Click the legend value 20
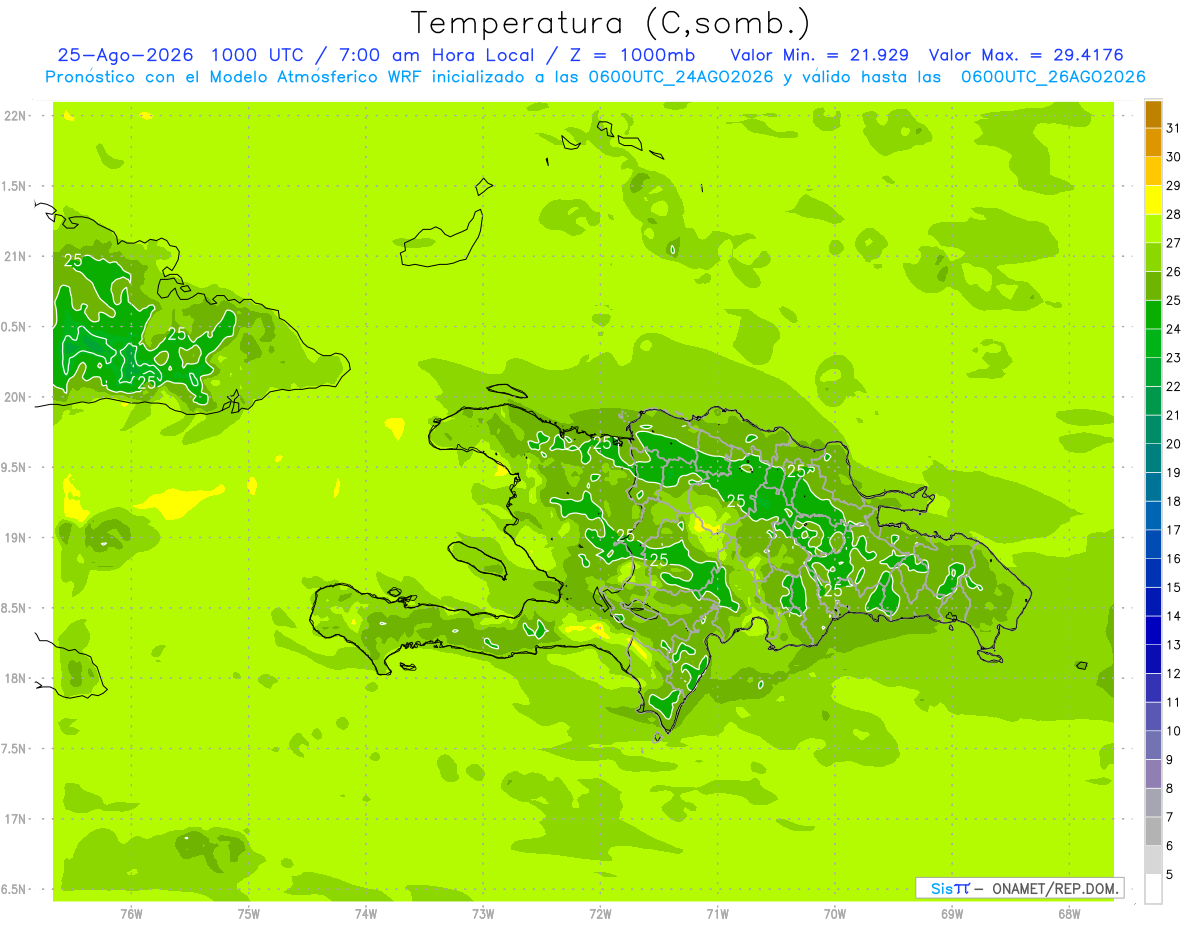Viewport: 1200px width, 927px height. pyautogui.click(x=1174, y=444)
